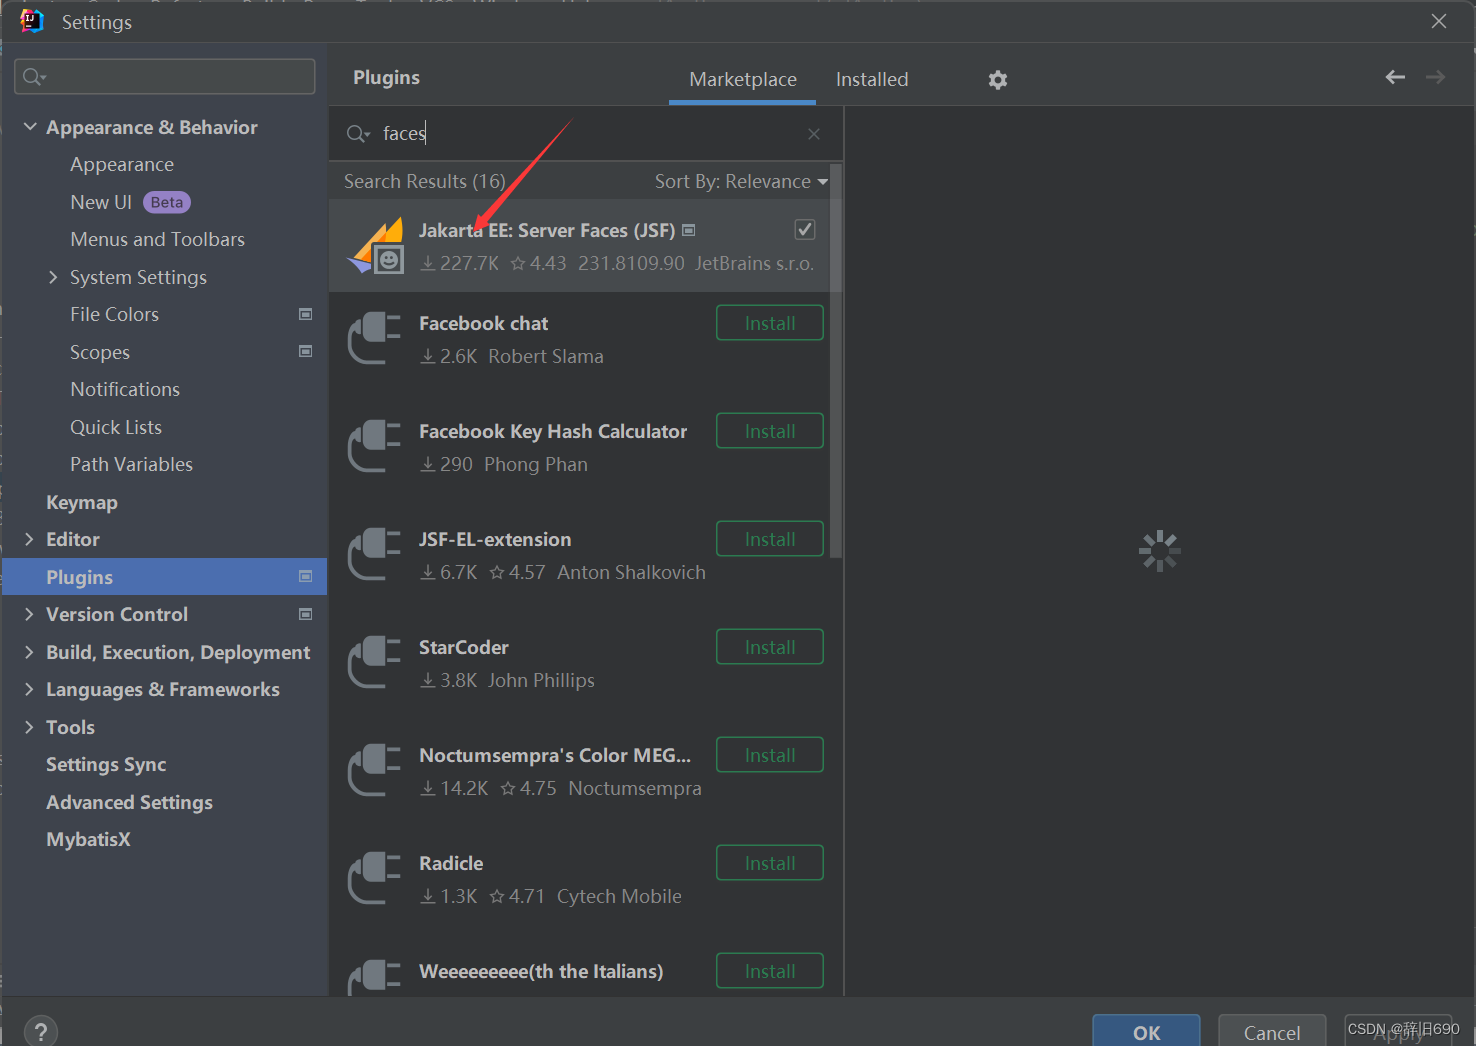The width and height of the screenshot is (1476, 1046).
Task: Uncheck the Jakarta EE Server Faces checkbox
Action: tap(804, 229)
